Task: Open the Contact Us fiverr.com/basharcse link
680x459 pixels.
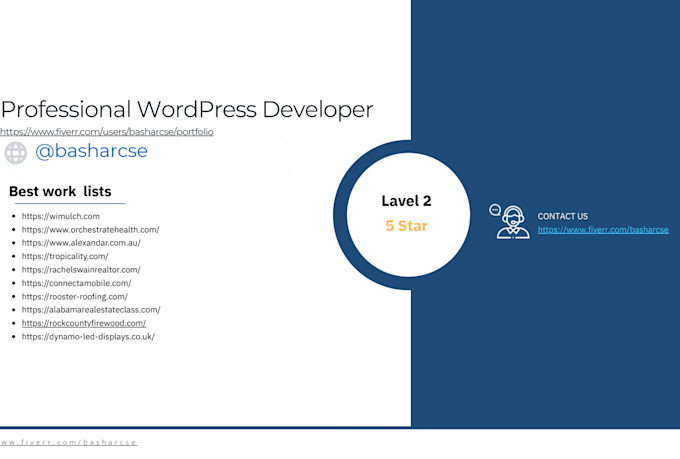Action: (x=603, y=230)
